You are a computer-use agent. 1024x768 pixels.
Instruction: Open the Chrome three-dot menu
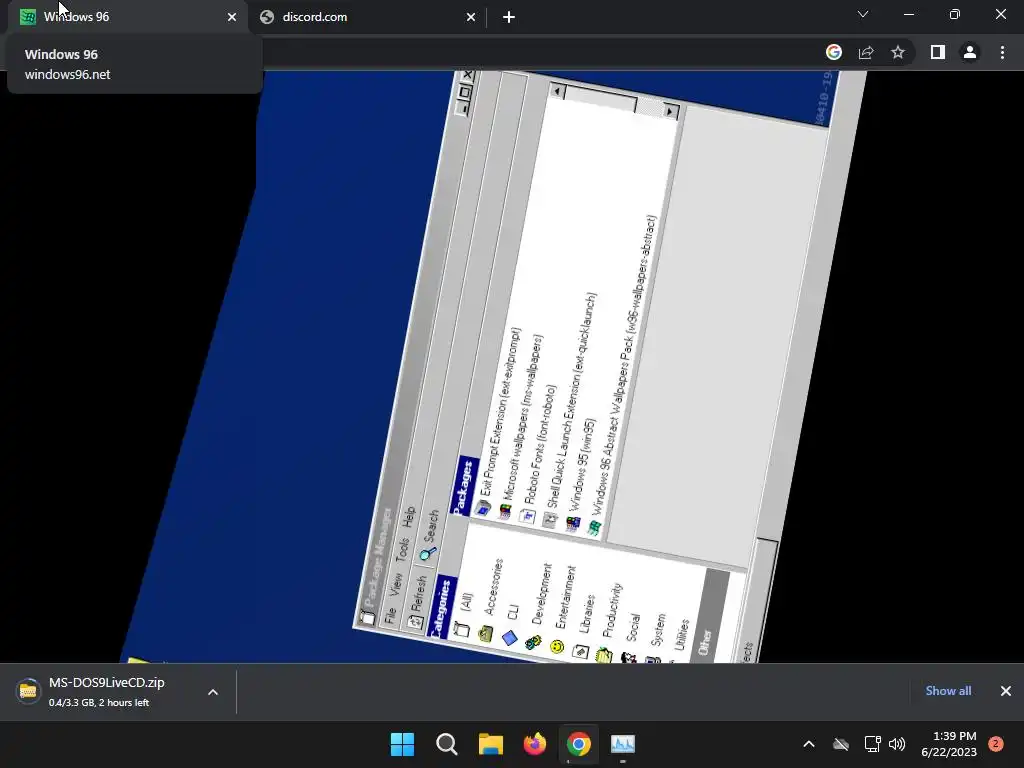click(x=1002, y=52)
